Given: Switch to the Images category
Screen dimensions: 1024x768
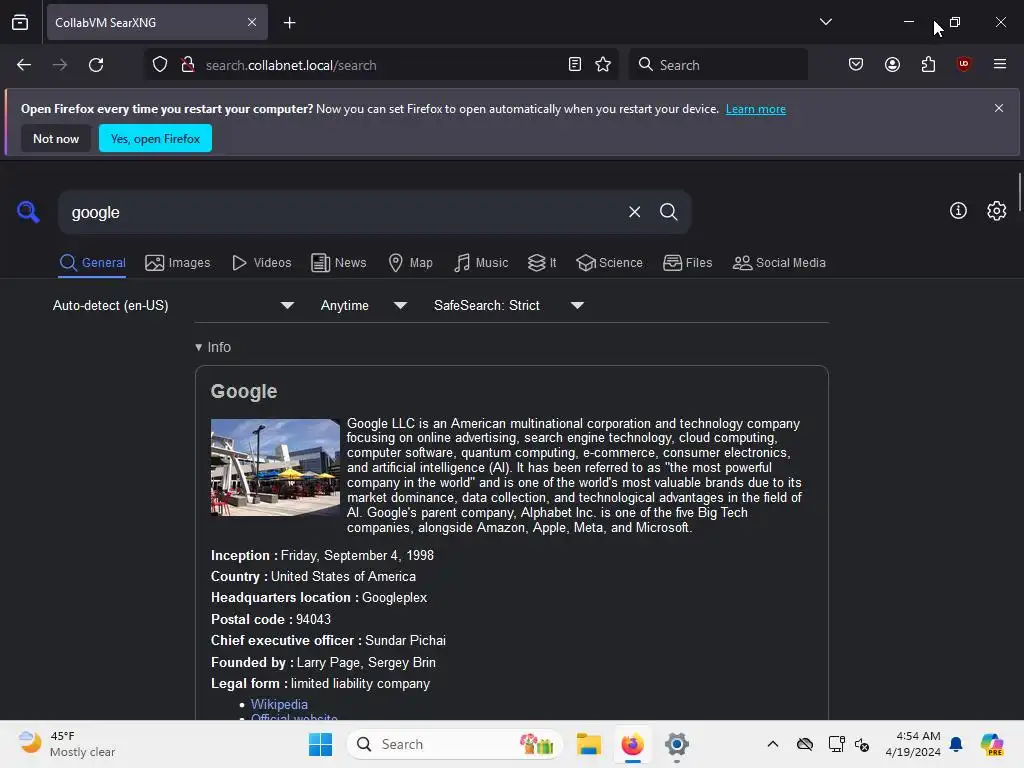Looking at the screenshot, I should (178, 263).
